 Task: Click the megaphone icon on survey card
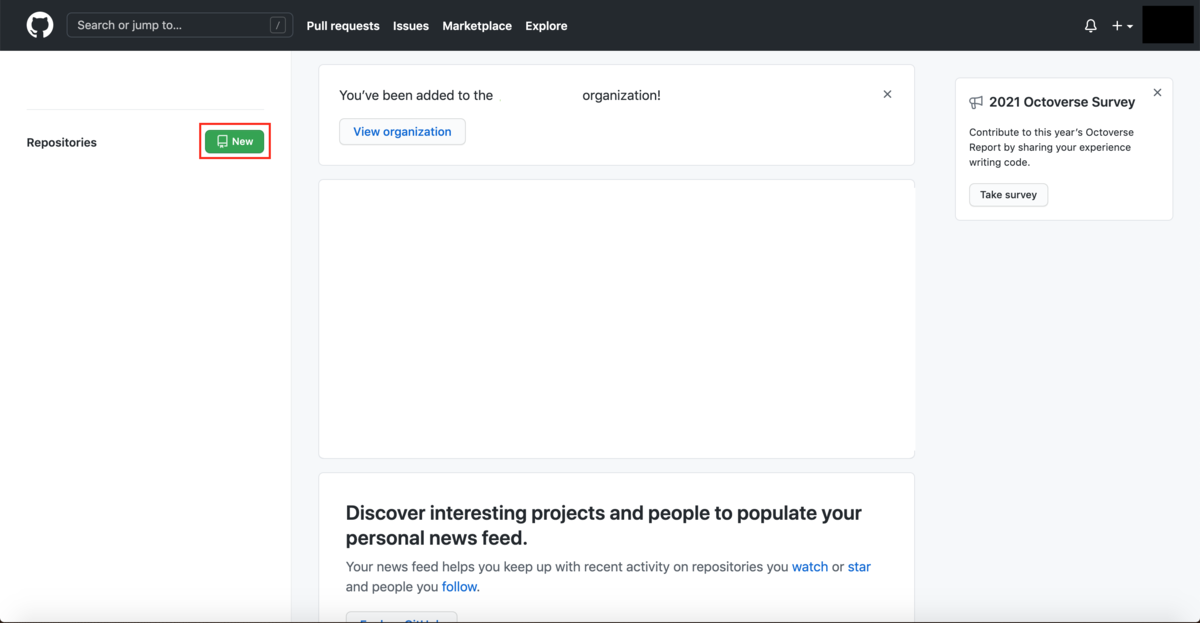click(976, 102)
